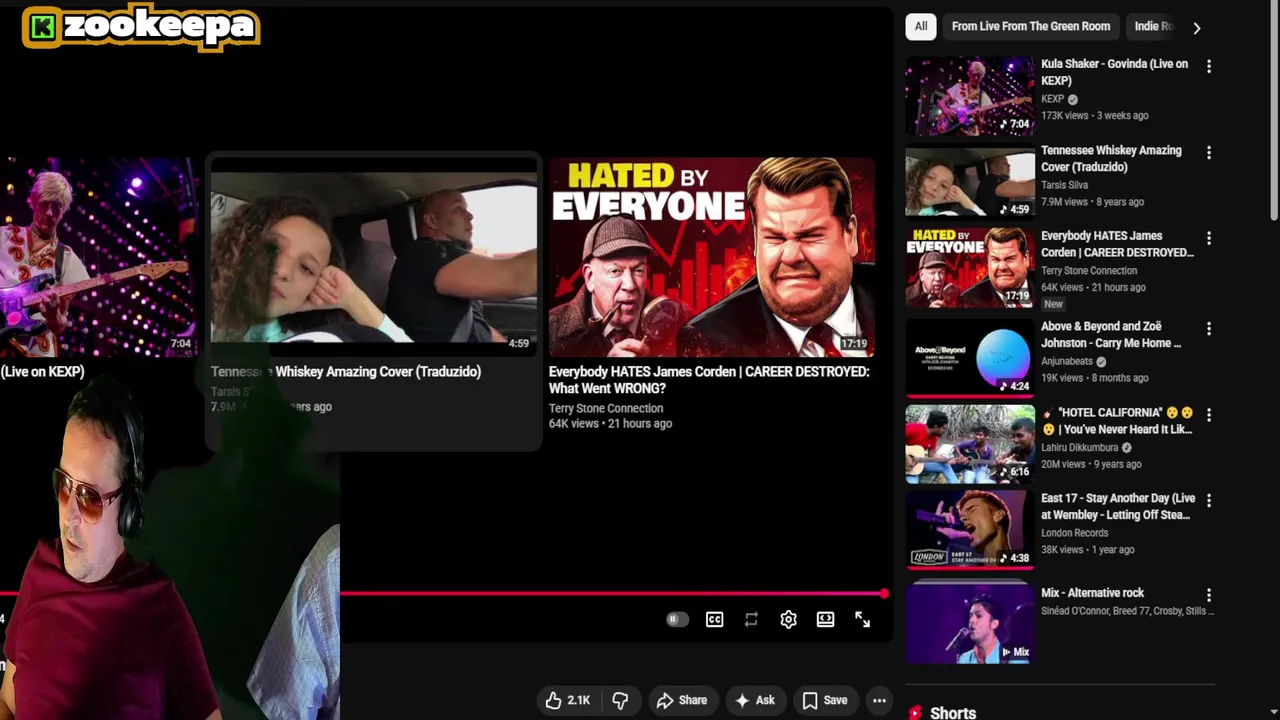Viewport: 1280px width, 720px height.
Task: Open Kula Shaker Govinda sidebar thumbnail
Action: 970,96
